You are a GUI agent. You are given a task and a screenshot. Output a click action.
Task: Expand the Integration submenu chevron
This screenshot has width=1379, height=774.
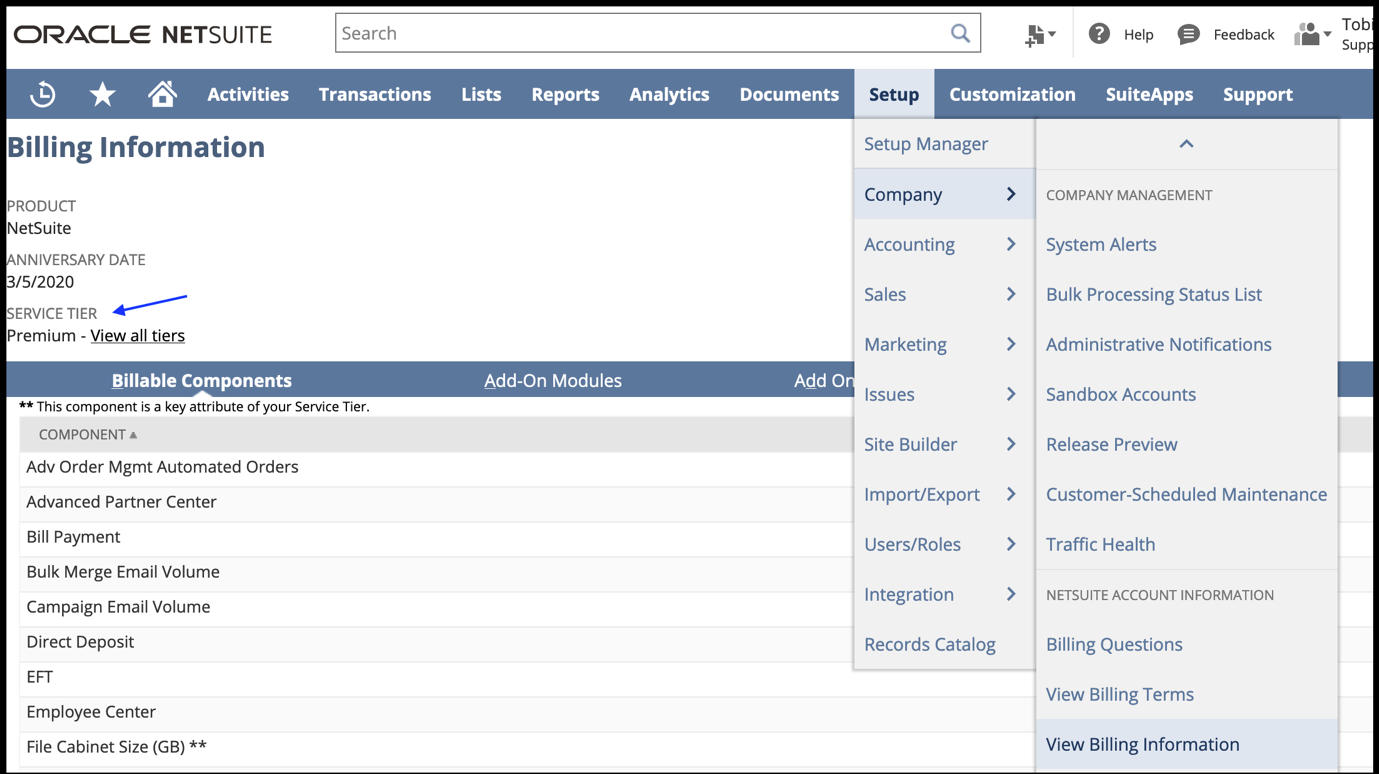(1011, 594)
